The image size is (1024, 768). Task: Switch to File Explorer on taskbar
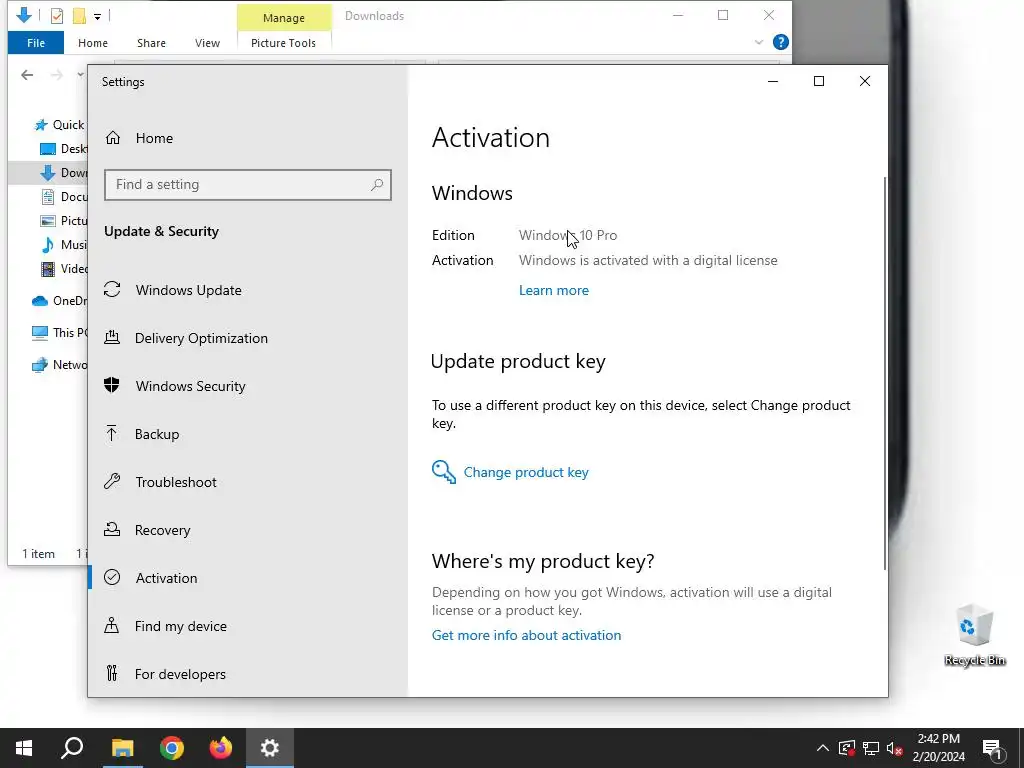coord(122,748)
